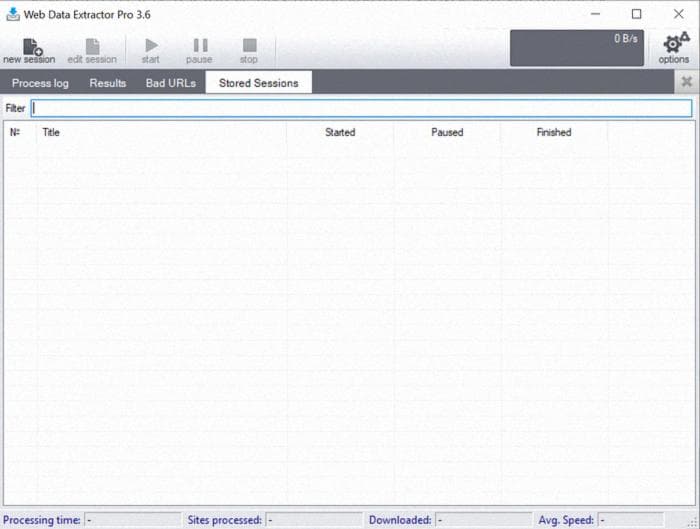The height and width of the screenshot is (529, 700).
Task: Click the Avg. Speed status field
Action: click(x=631, y=520)
